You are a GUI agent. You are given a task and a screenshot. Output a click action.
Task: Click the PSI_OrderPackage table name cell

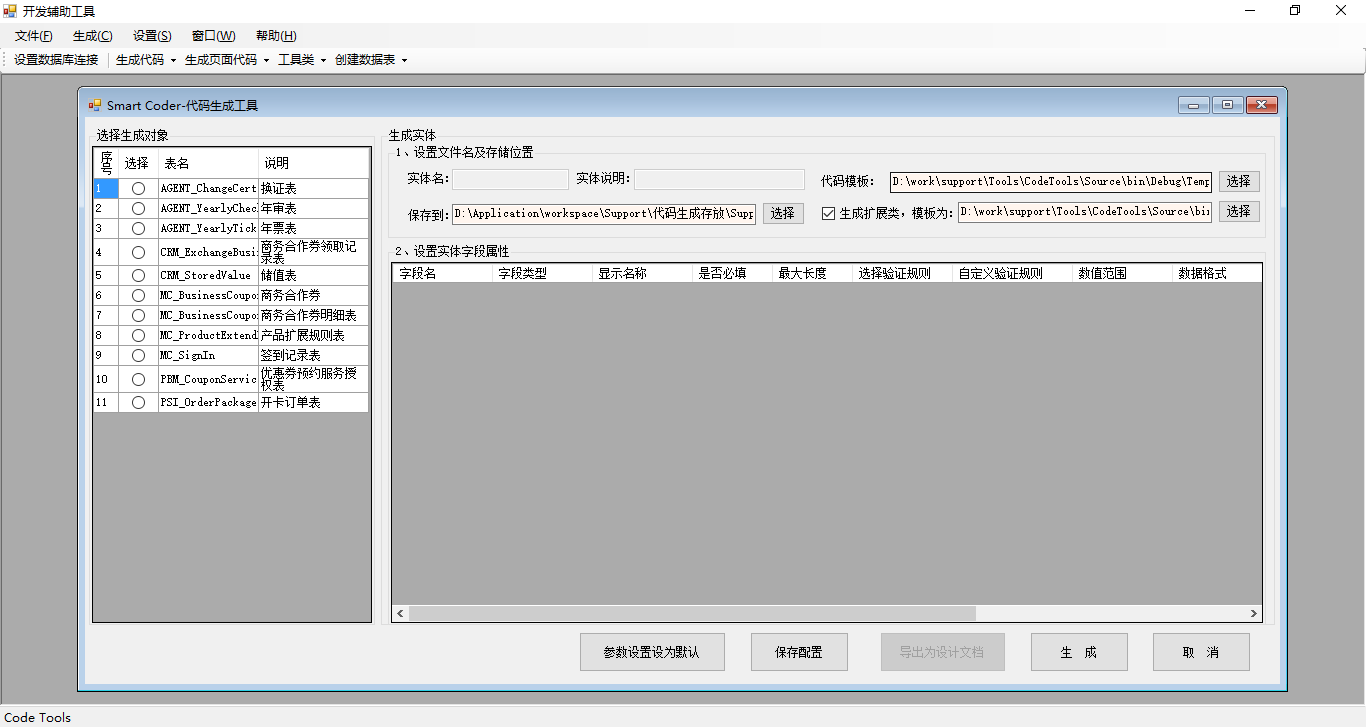coord(208,402)
